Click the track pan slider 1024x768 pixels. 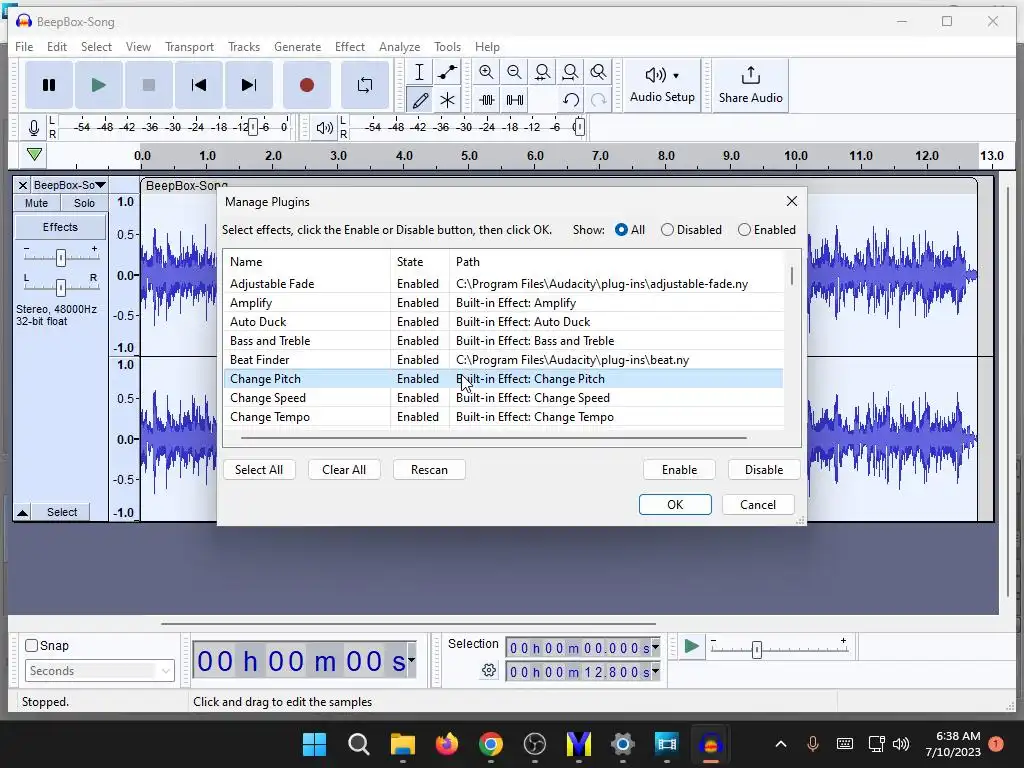click(x=61, y=287)
